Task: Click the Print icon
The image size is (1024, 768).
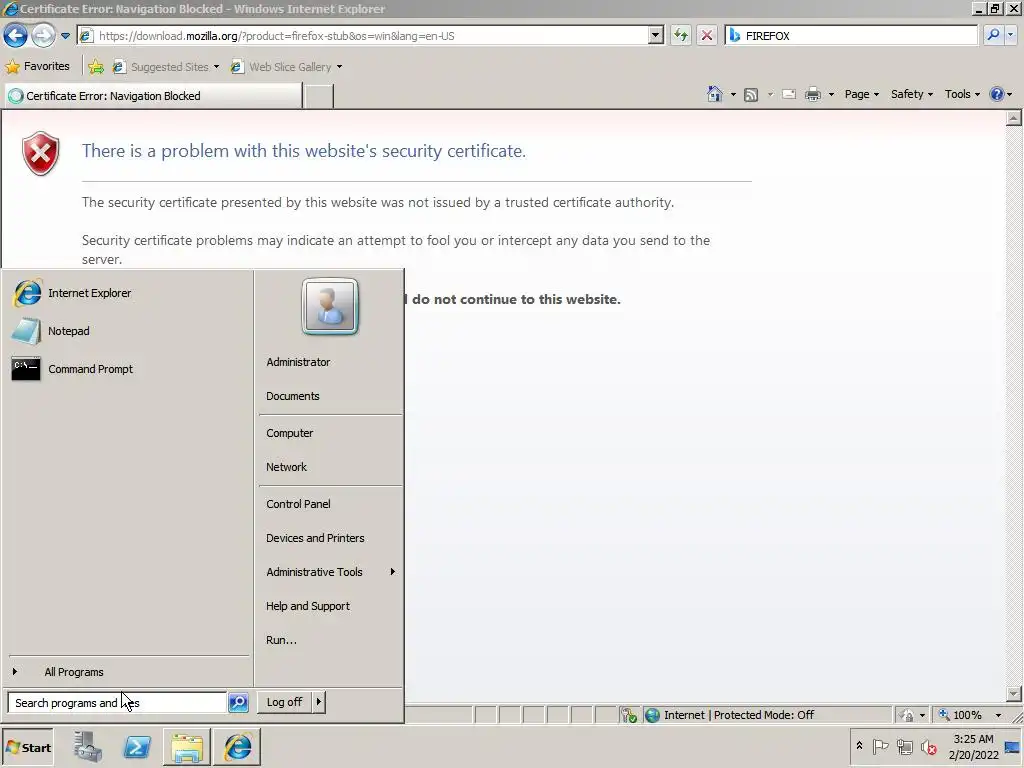Action: click(812, 94)
